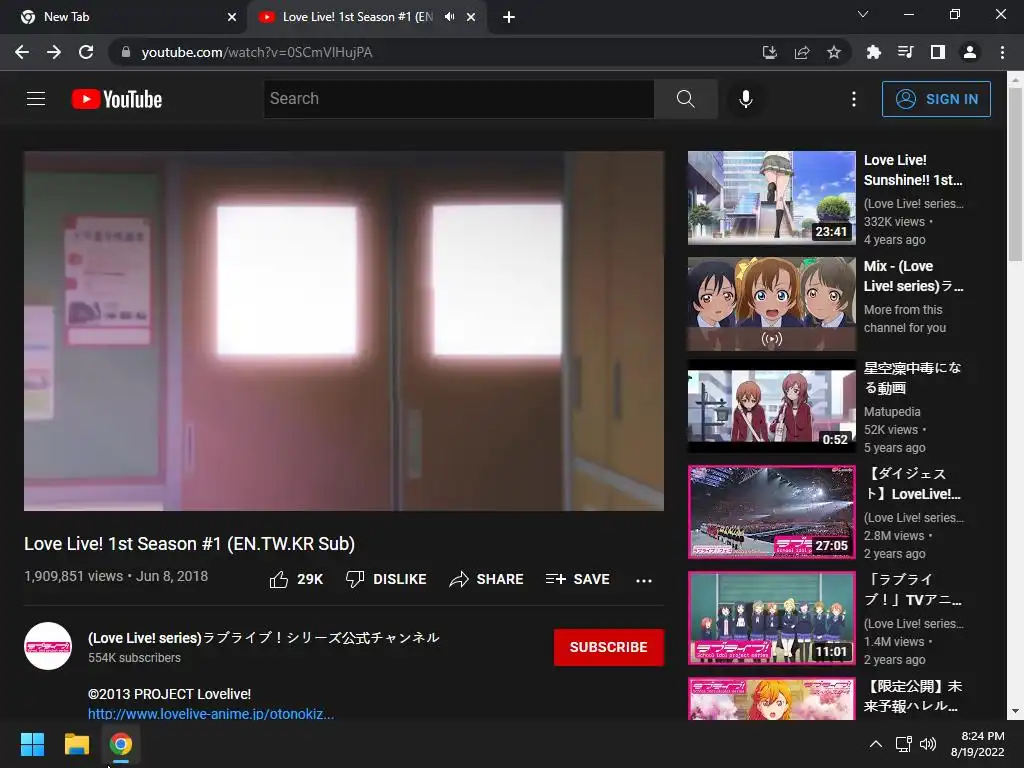1024x768 pixels.
Task: Open the 27:05 LoveLive! digest thumbnail
Action: (x=771, y=512)
